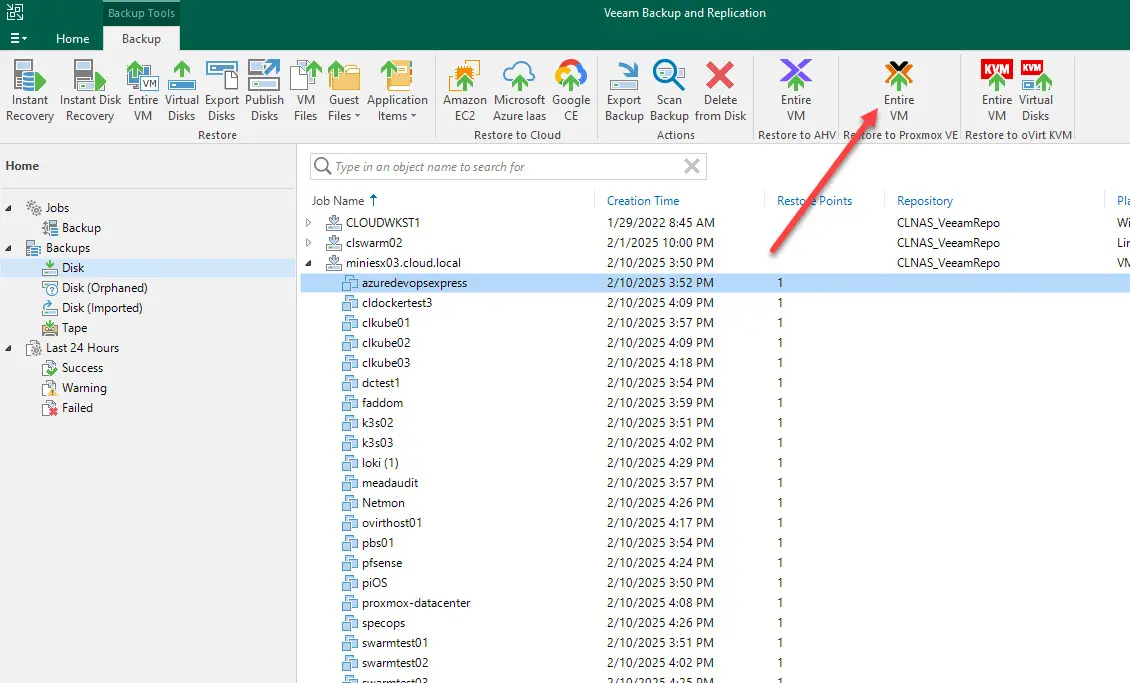This screenshot has width=1130, height=683.
Task: Sort by Creation Time column header
Action: pyautogui.click(x=643, y=201)
